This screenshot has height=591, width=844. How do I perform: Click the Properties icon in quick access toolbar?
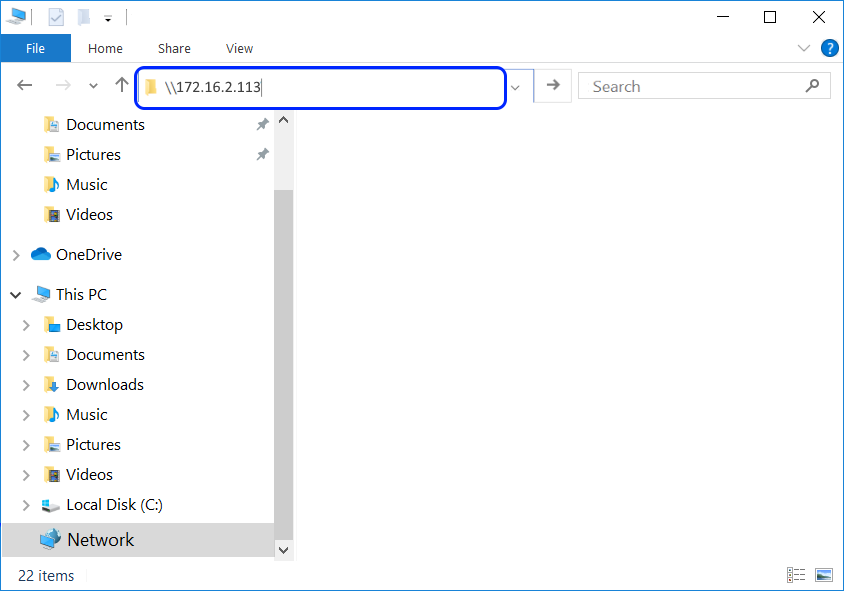[56, 17]
